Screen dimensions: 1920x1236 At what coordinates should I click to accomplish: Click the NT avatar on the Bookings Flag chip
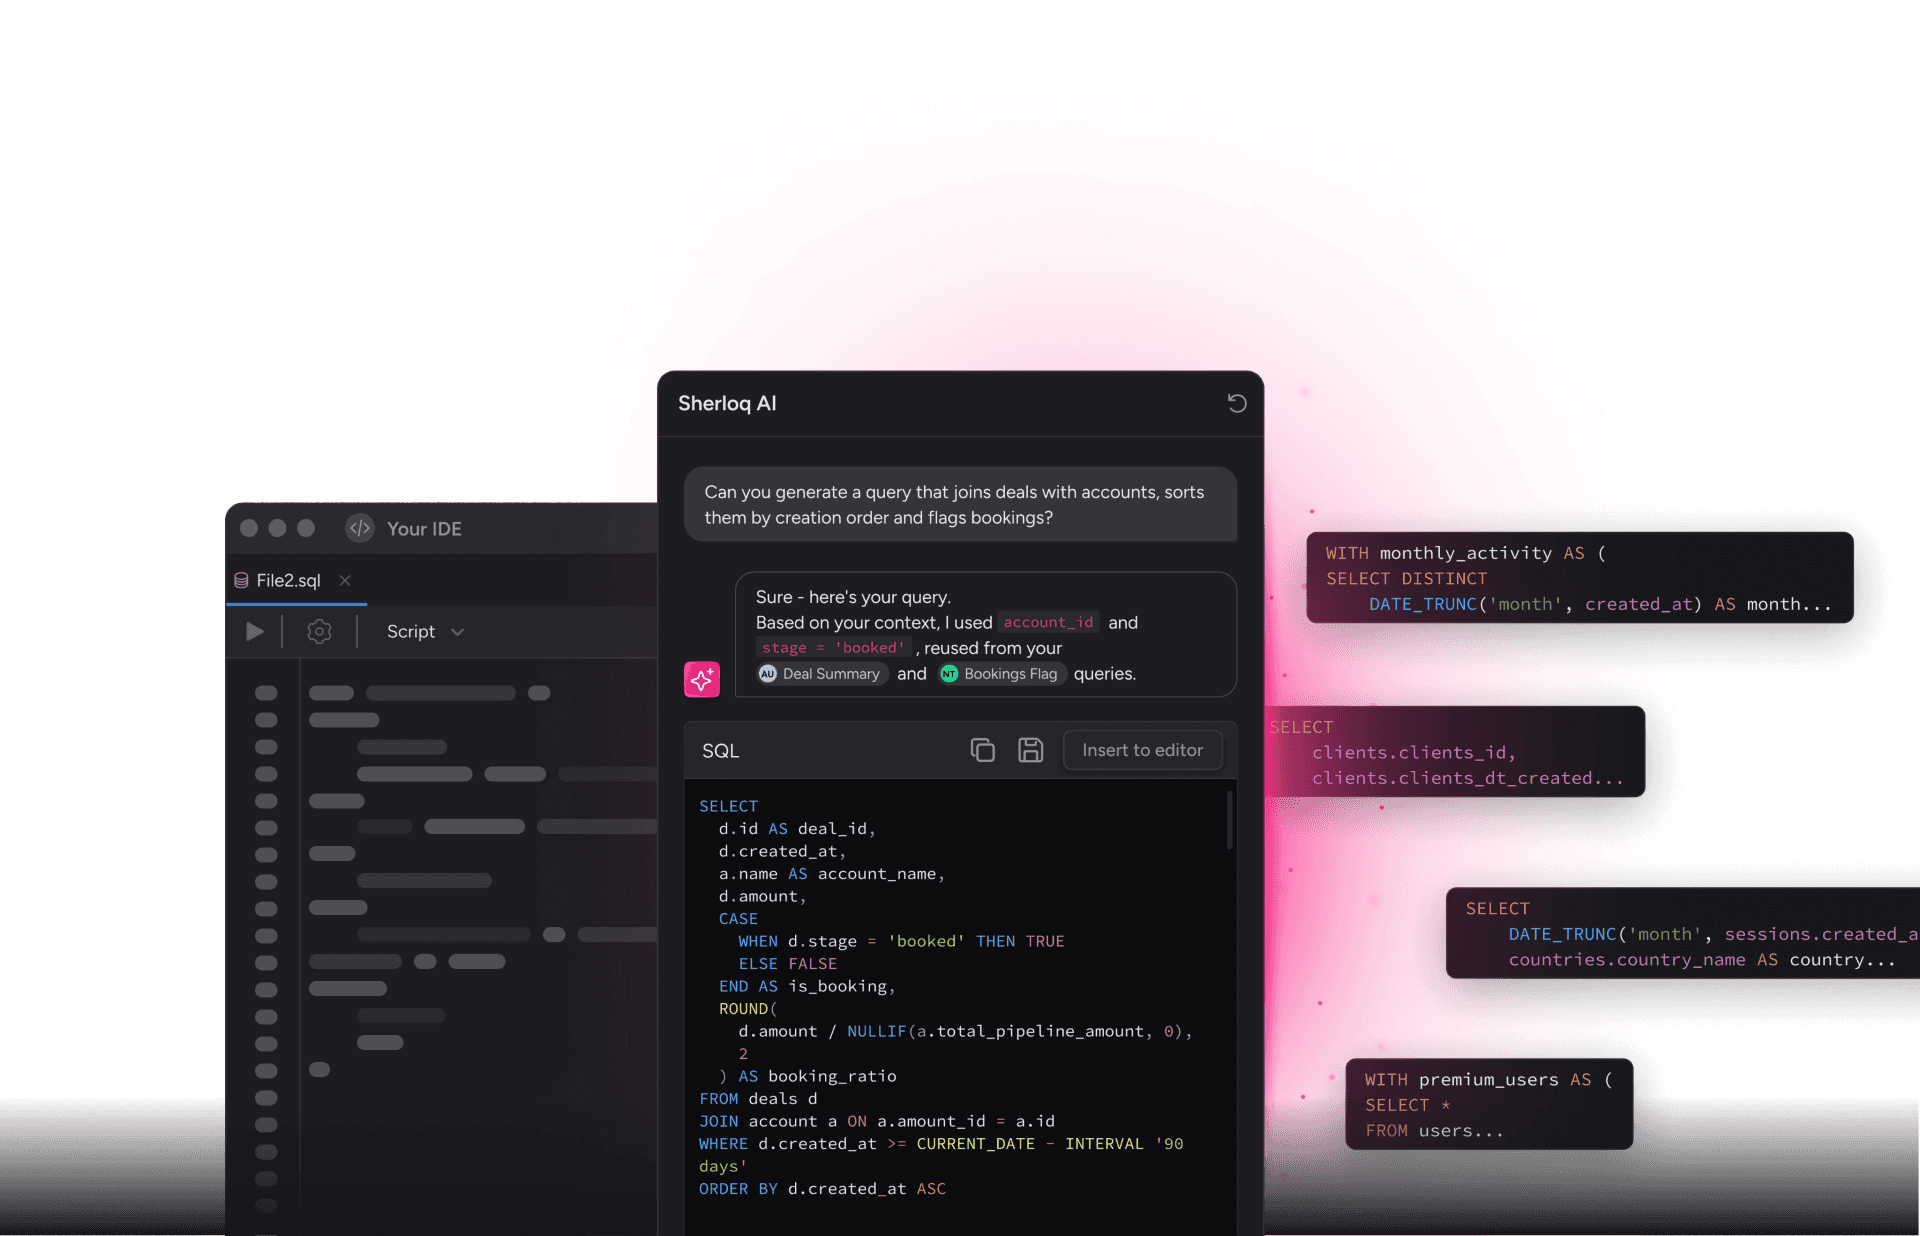(948, 674)
